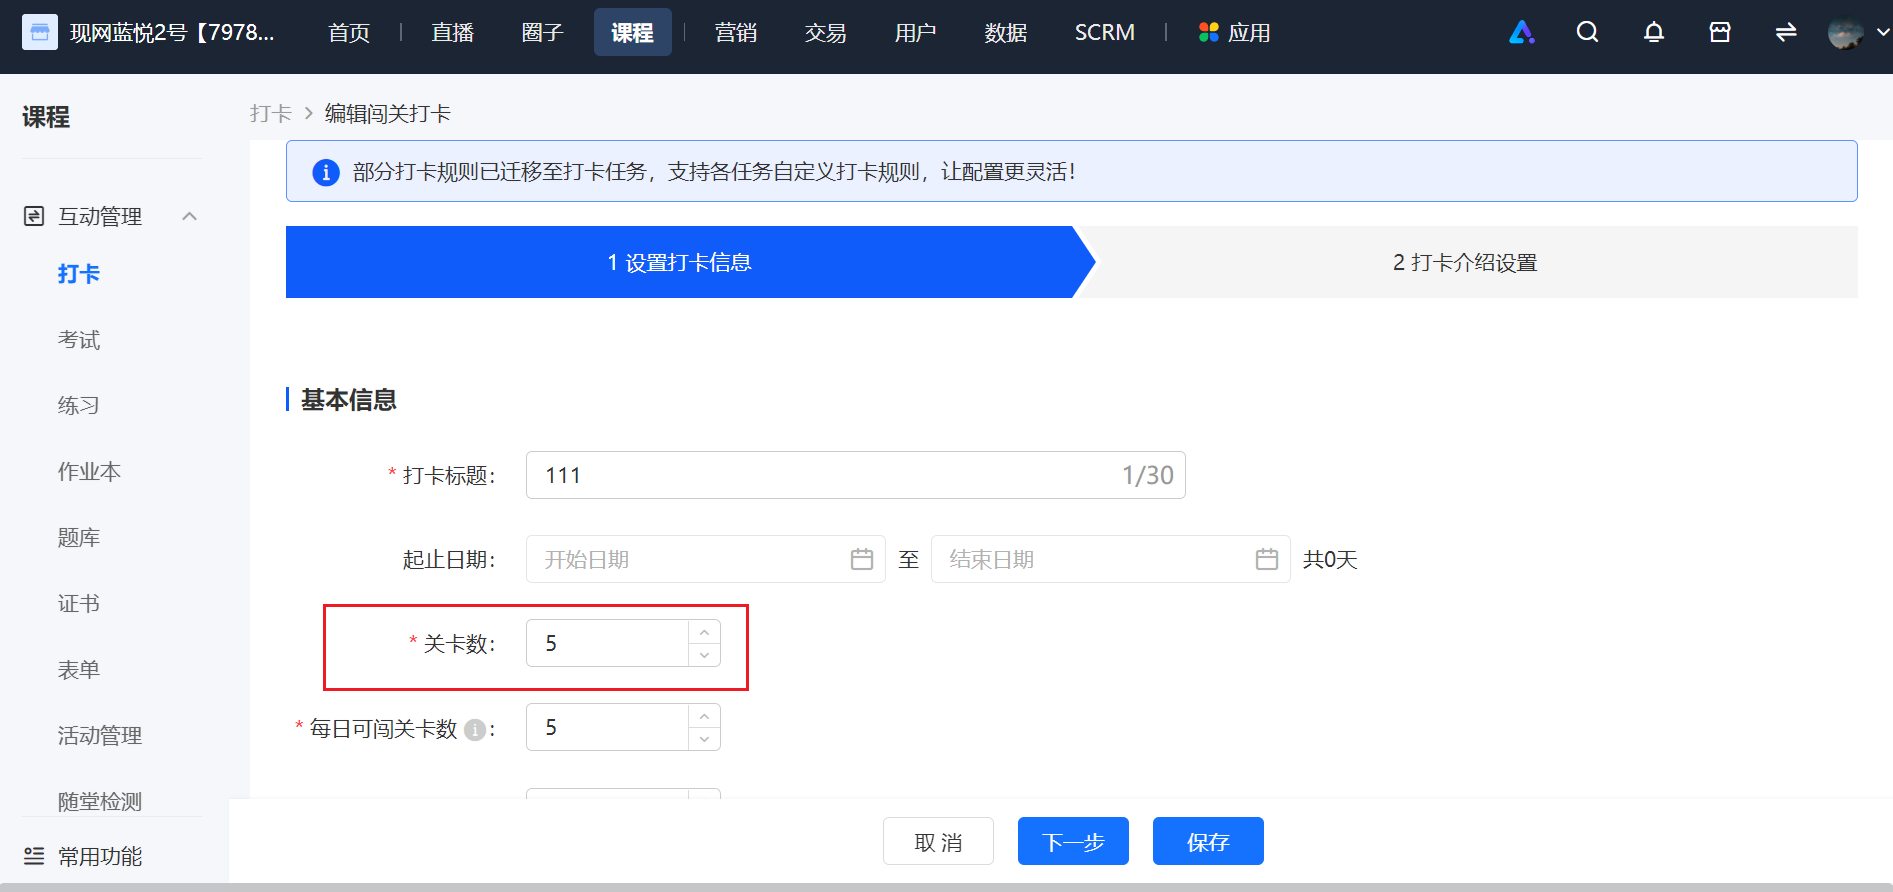Screen dimensions: 1893x892
Task: Select 考试 in the sidebar
Action: tap(79, 340)
